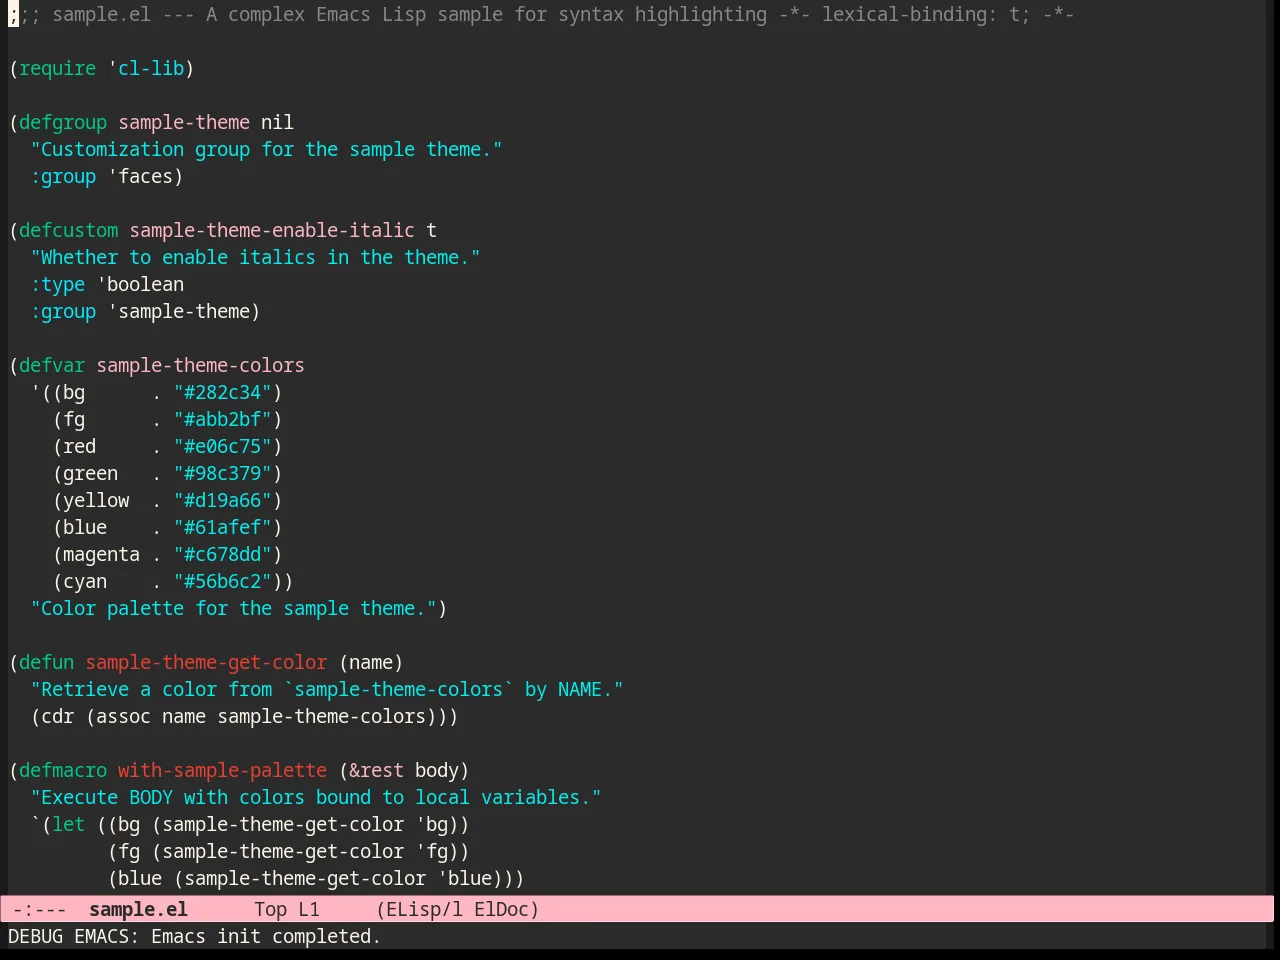Click the color string "#282c34"
The height and width of the screenshot is (960, 1280).
[222, 392]
